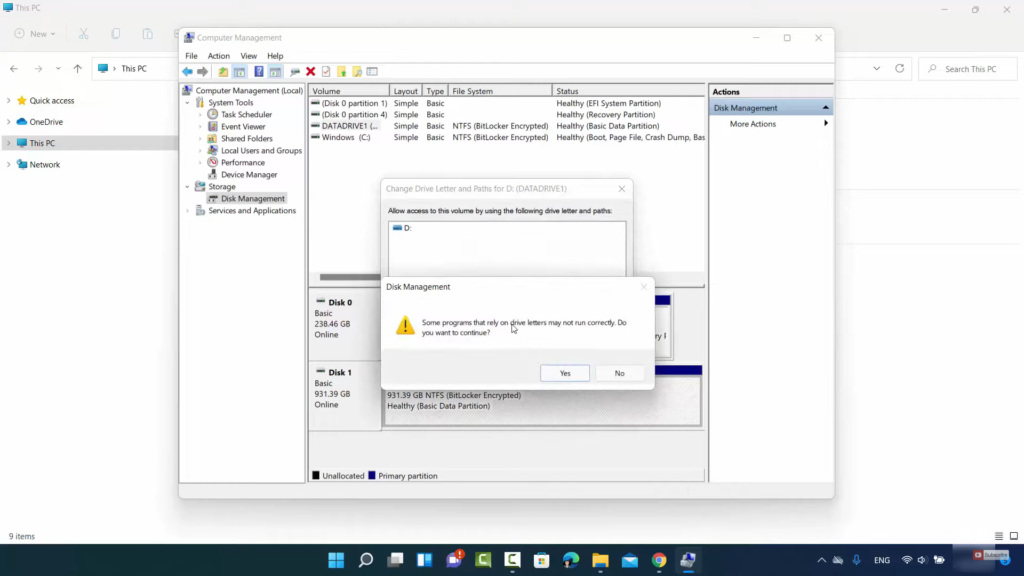
Task: Click the red X delete icon in toolbar
Action: 311,72
